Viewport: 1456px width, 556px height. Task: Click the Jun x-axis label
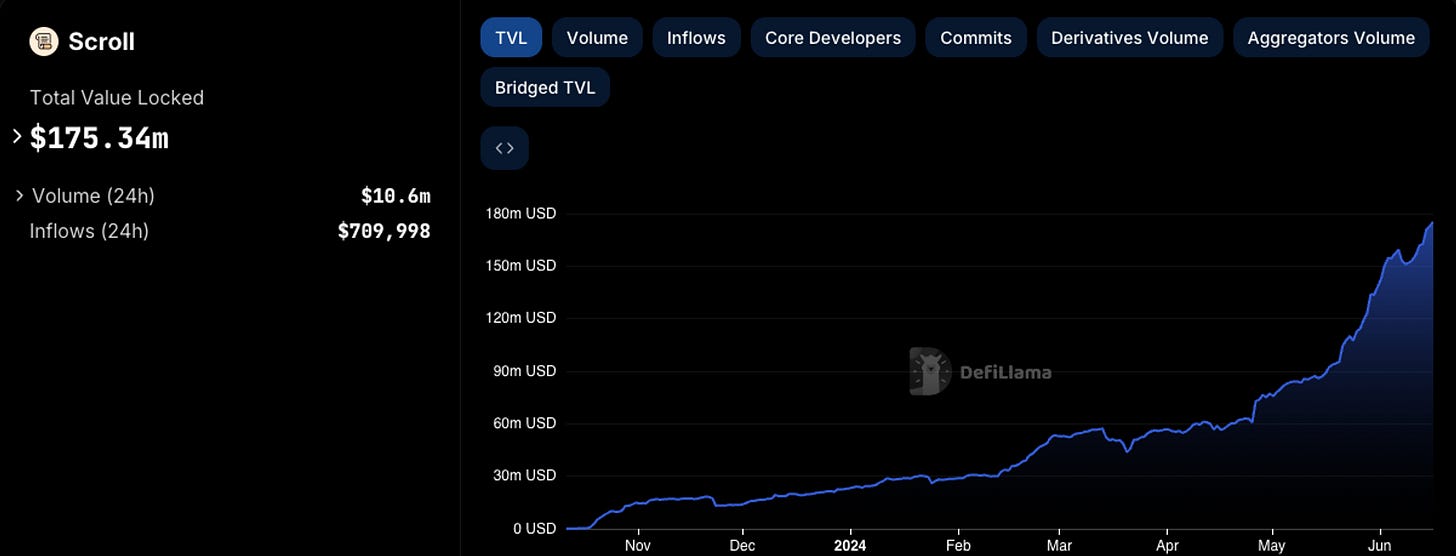(x=1380, y=546)
